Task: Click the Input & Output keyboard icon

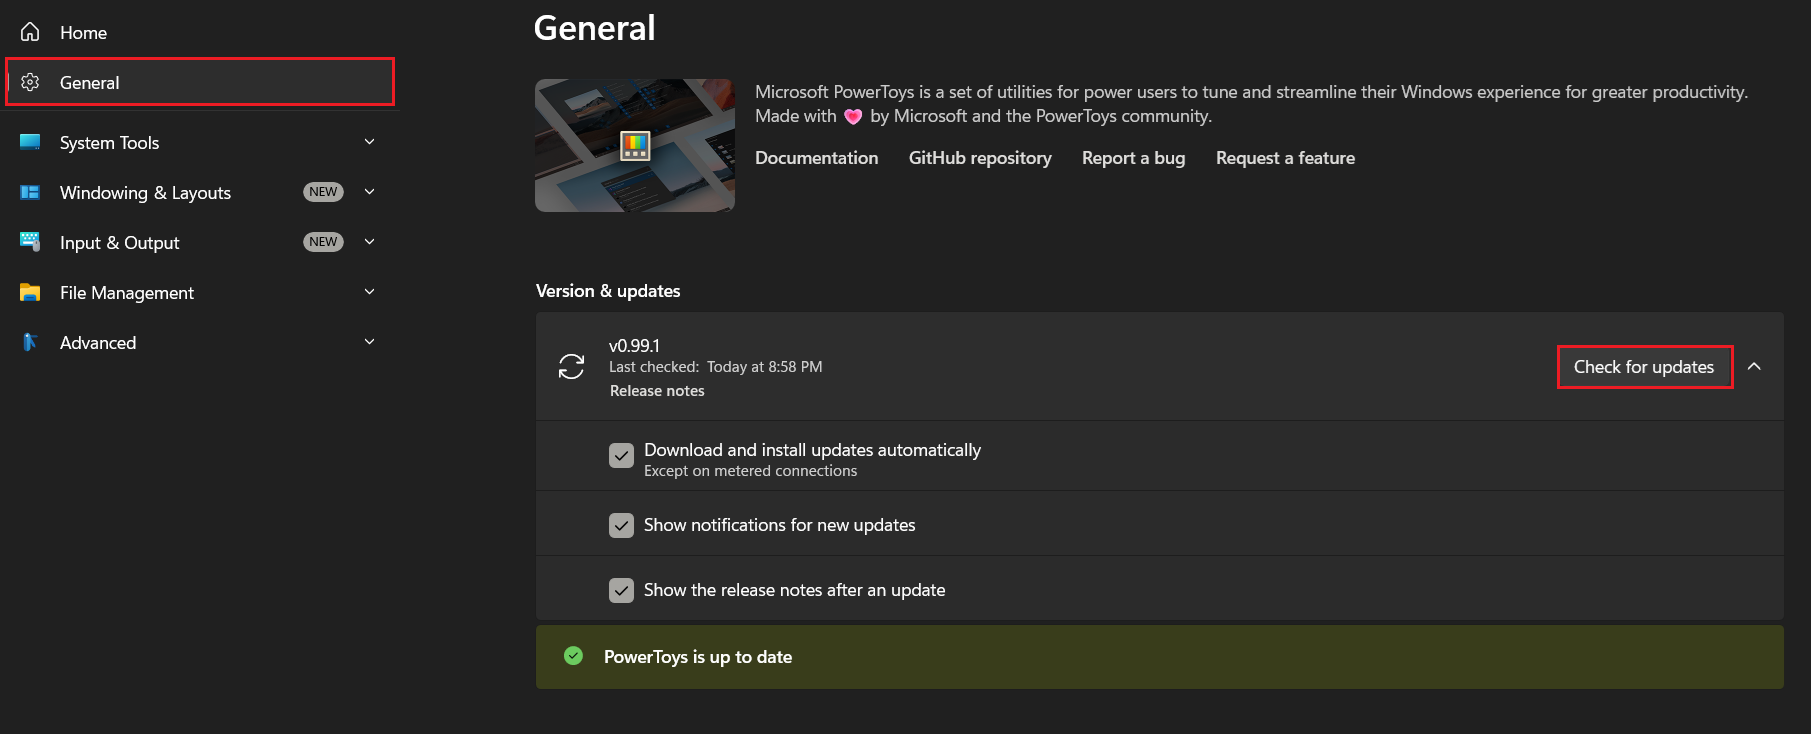Action: click(x=30, y=242)
